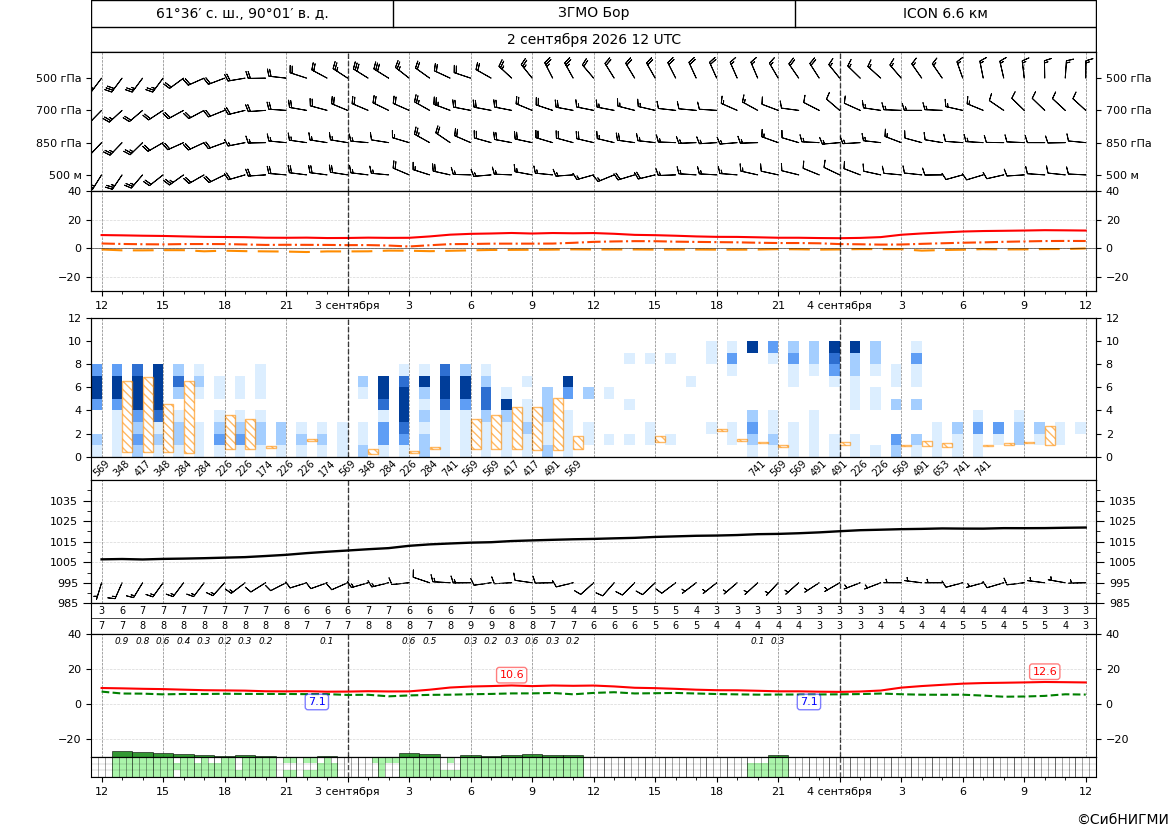1169x827 pixels.
Task: Click the station title ЗГМО Бор
Action: click(x=593, y=13)
